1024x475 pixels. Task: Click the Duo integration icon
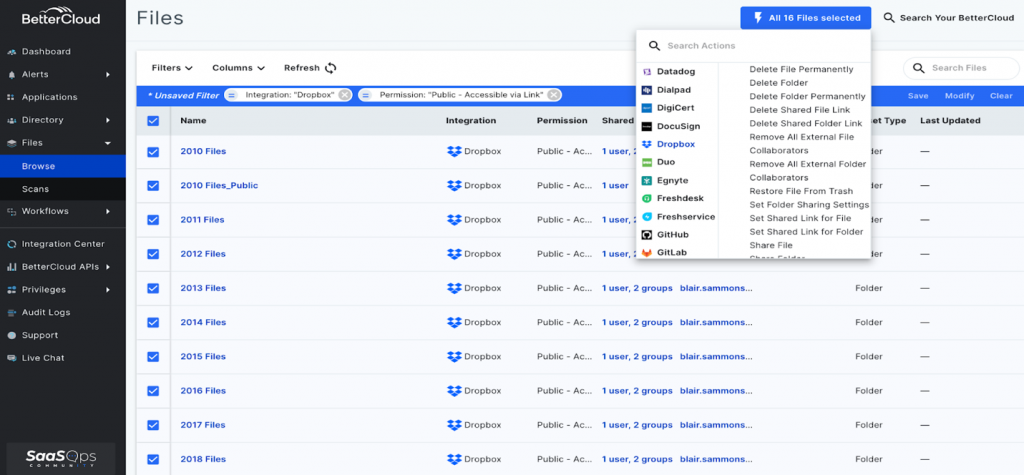(647, 162)
